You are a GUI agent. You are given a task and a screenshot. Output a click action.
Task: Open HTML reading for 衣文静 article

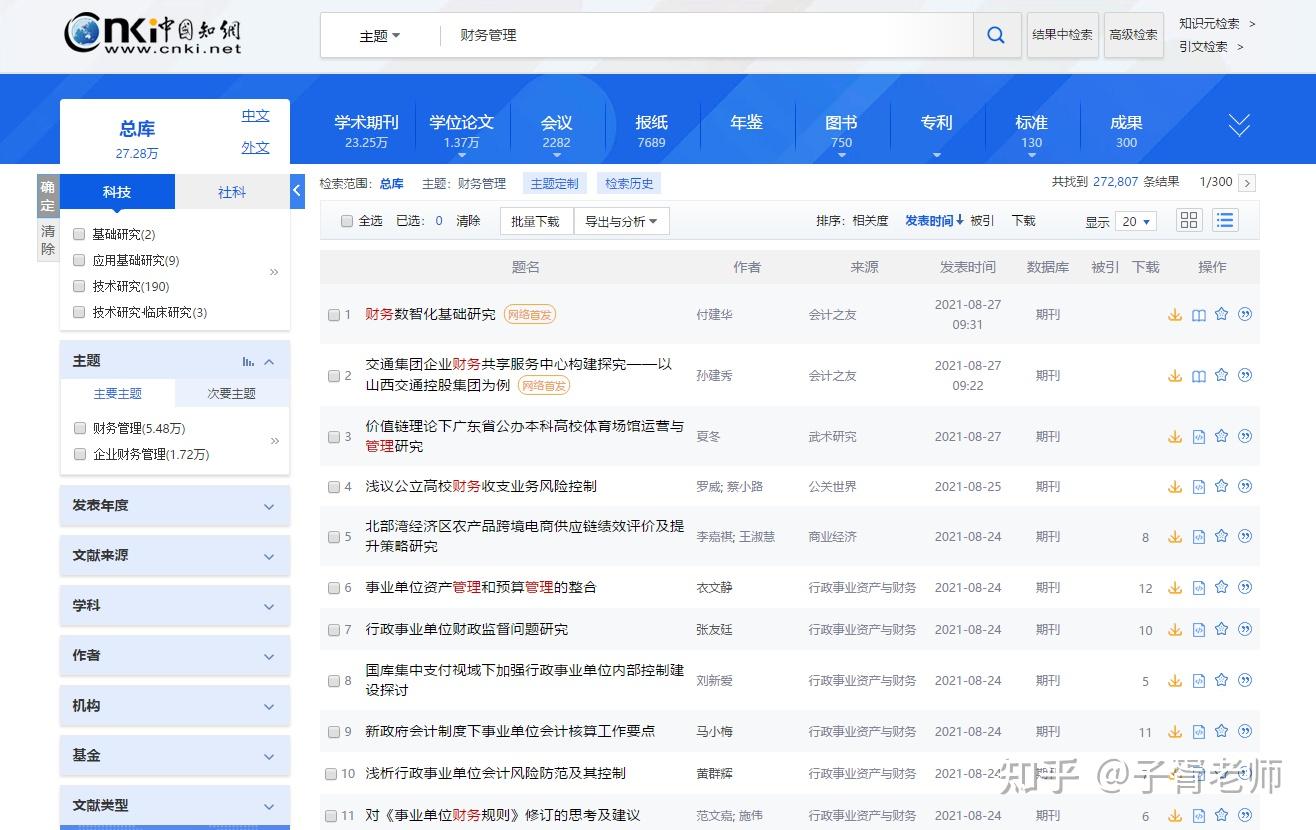(x=1199, y=588)
